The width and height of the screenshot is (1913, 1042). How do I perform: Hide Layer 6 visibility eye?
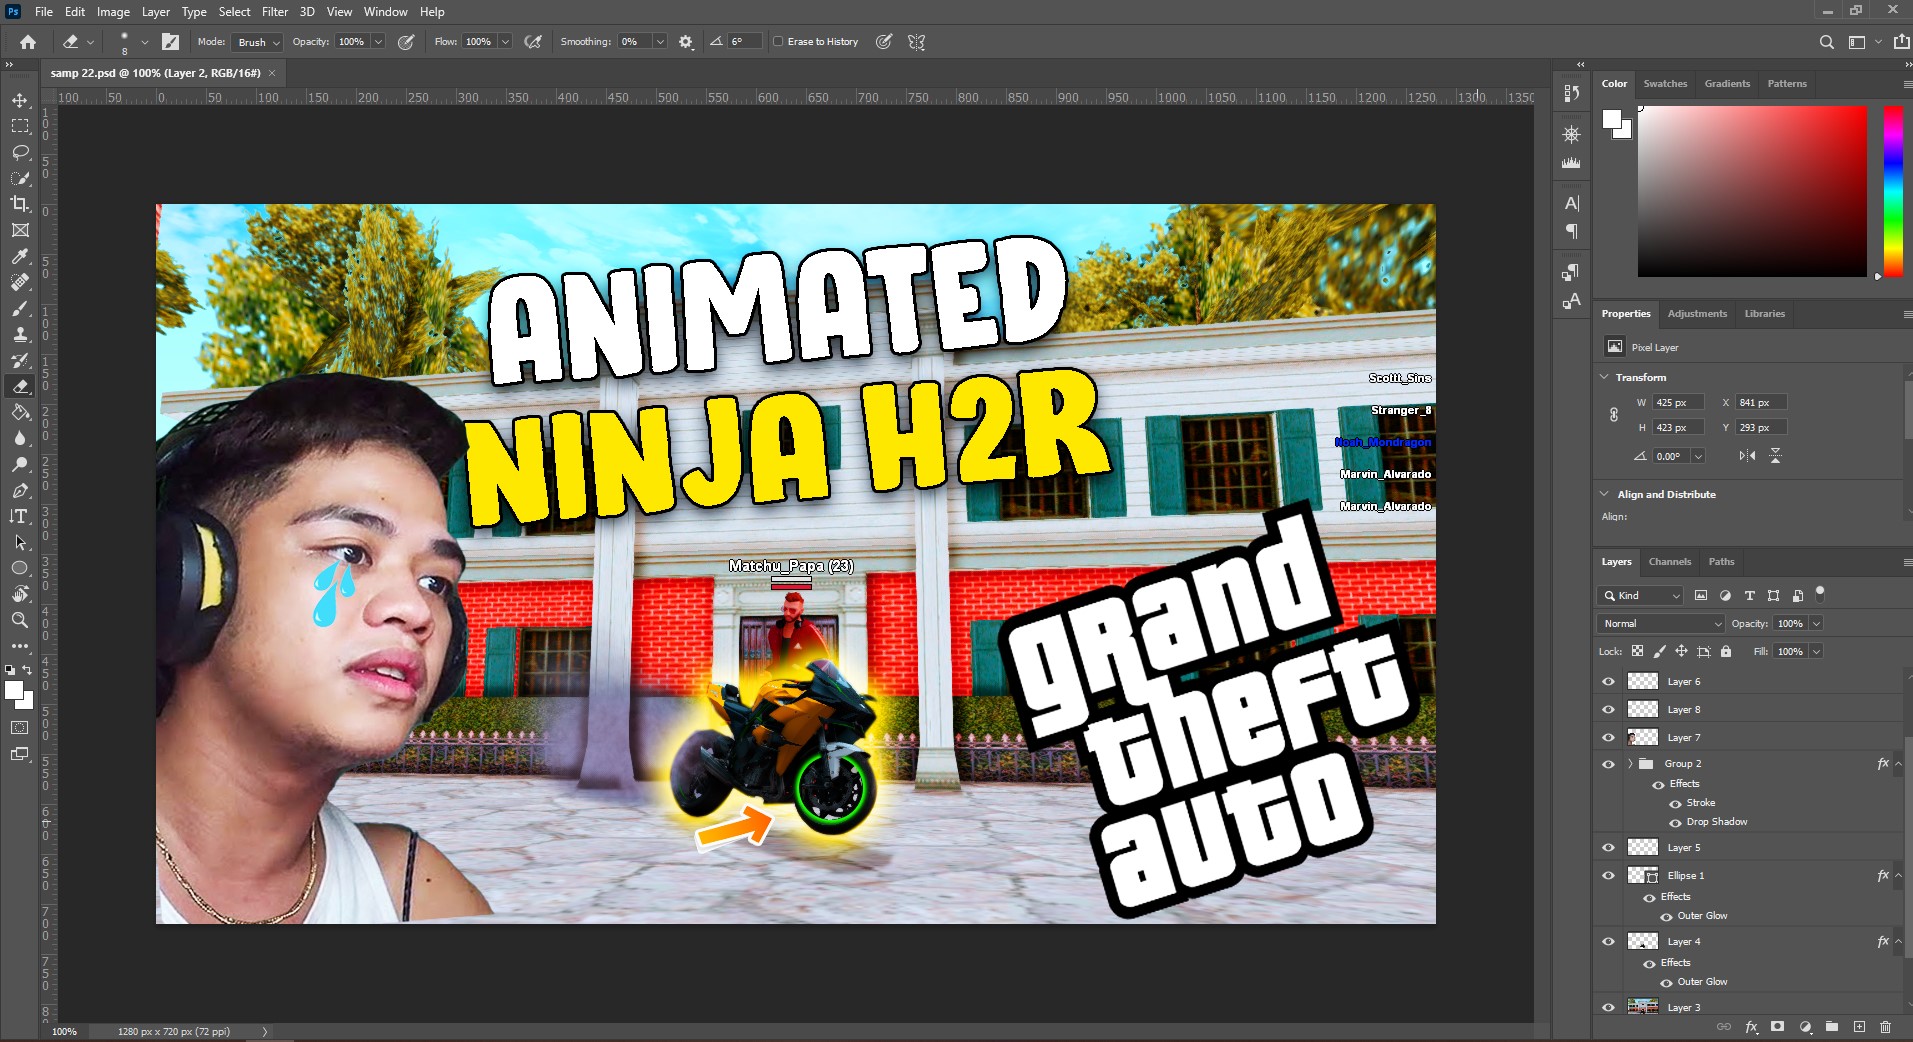click(x=1608, y=682)
